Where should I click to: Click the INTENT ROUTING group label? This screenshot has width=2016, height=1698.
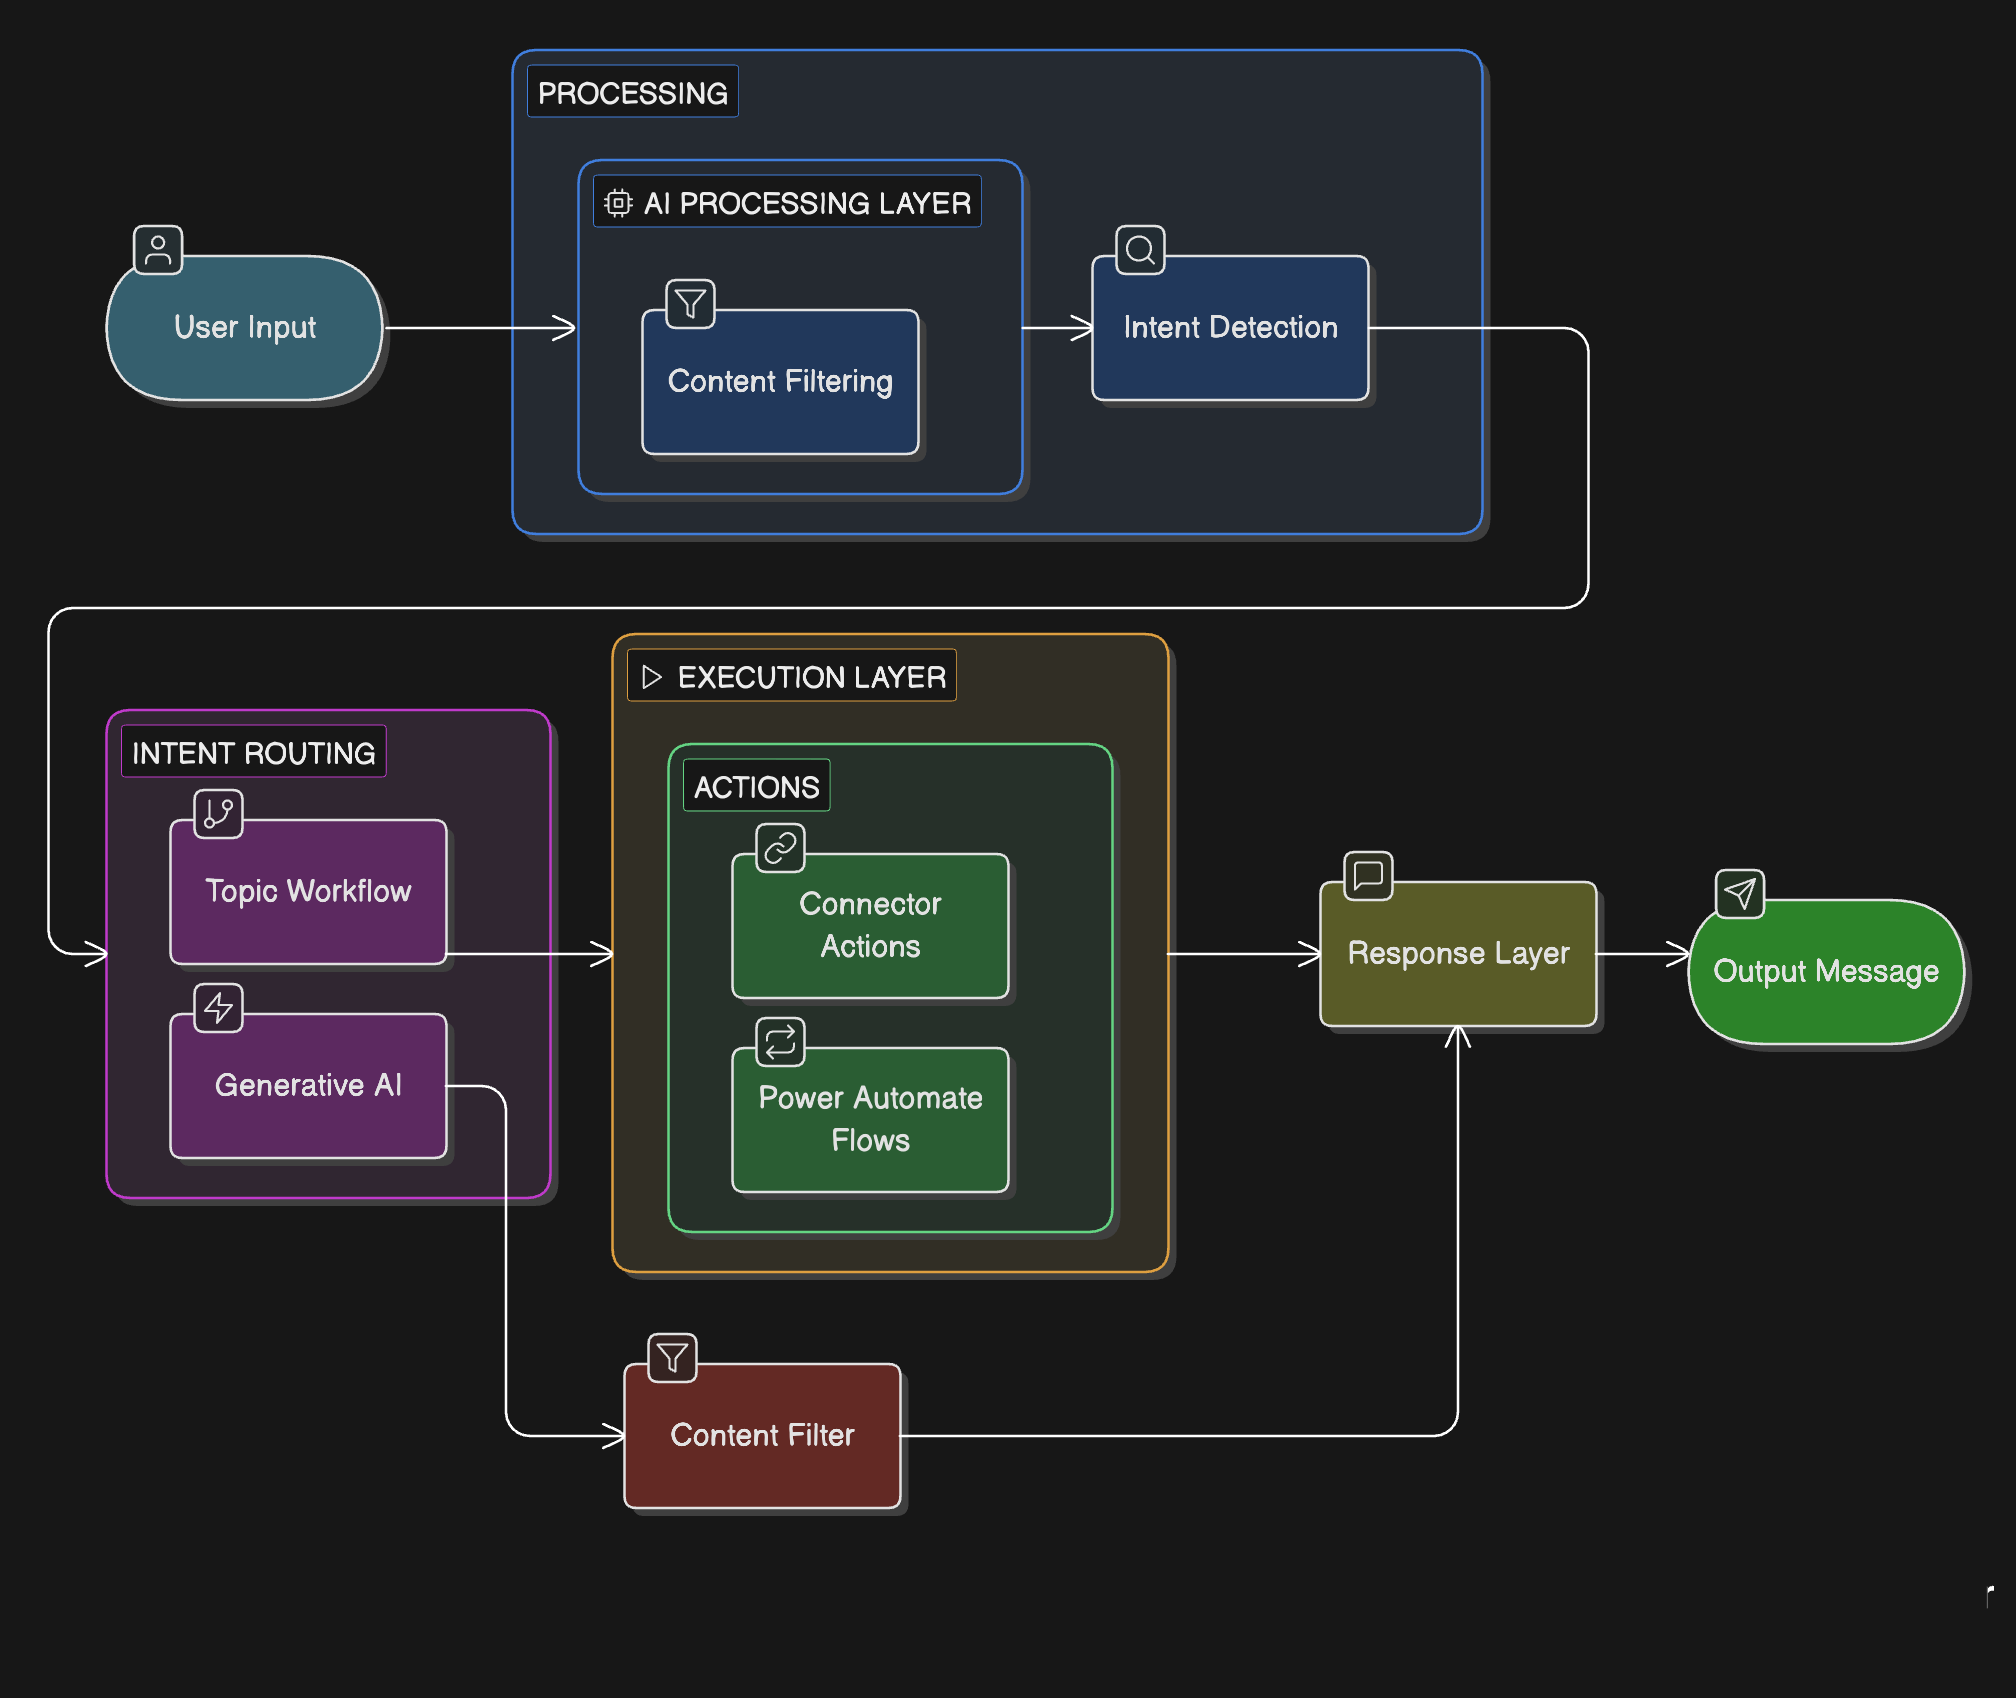click(x=253, y=753)
